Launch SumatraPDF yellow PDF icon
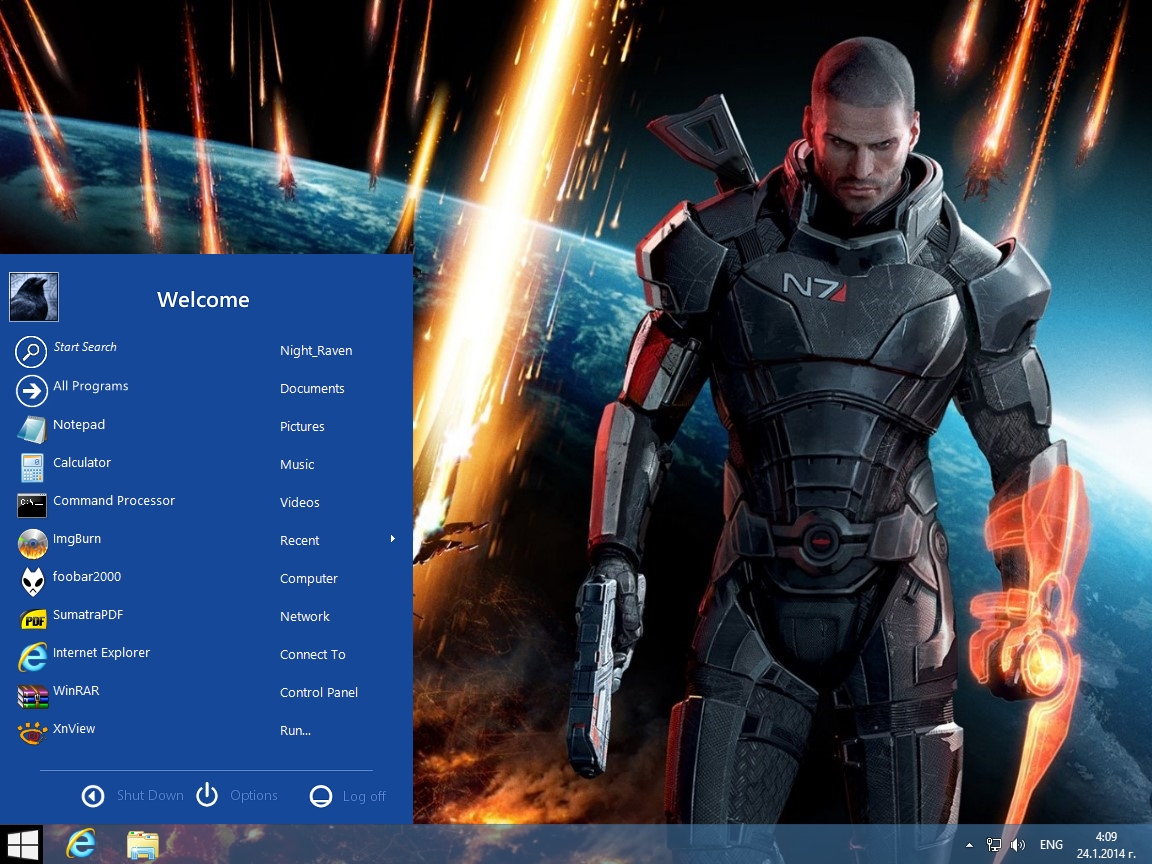 33,620
